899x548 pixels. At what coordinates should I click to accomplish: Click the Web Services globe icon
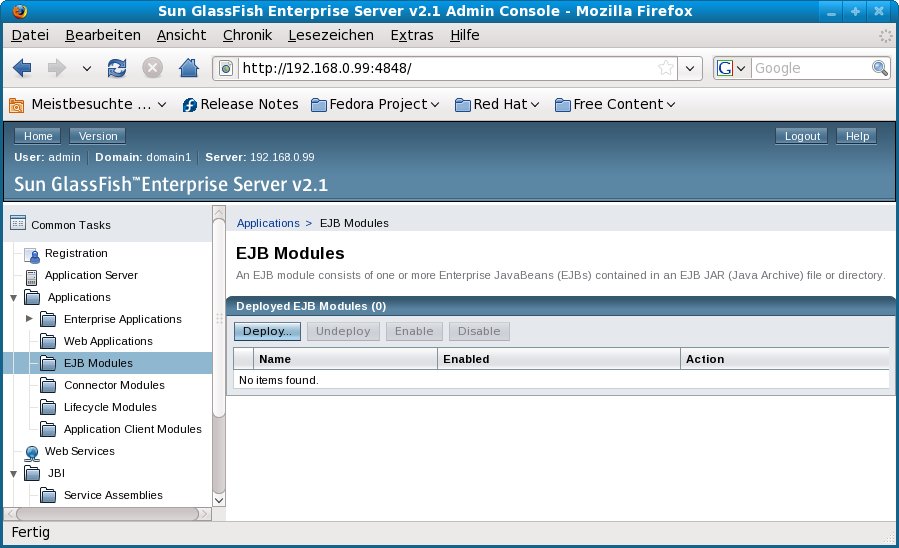click(31, 452)
